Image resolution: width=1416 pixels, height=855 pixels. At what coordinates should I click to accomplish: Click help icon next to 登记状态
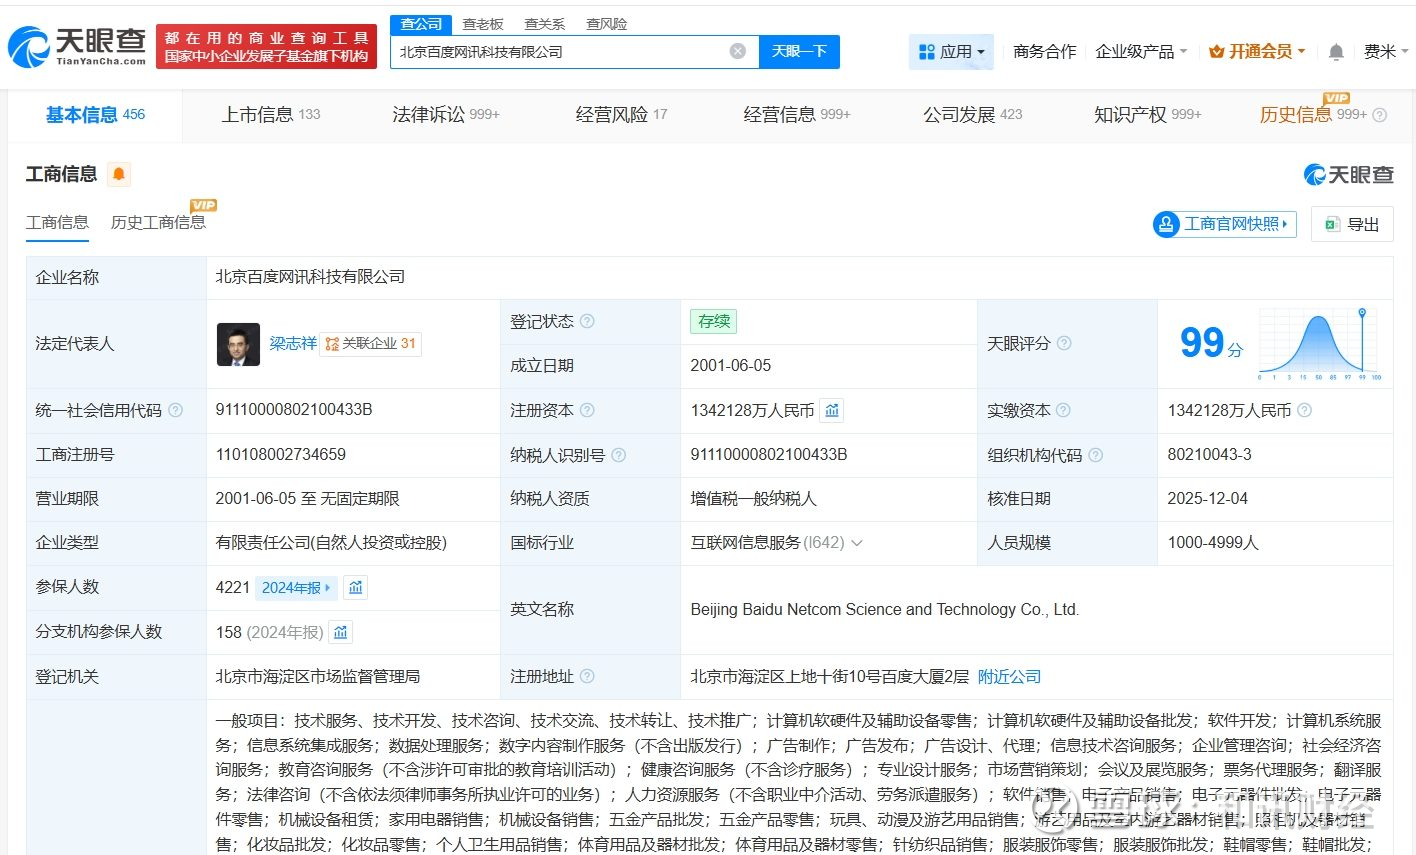(587, 321)
